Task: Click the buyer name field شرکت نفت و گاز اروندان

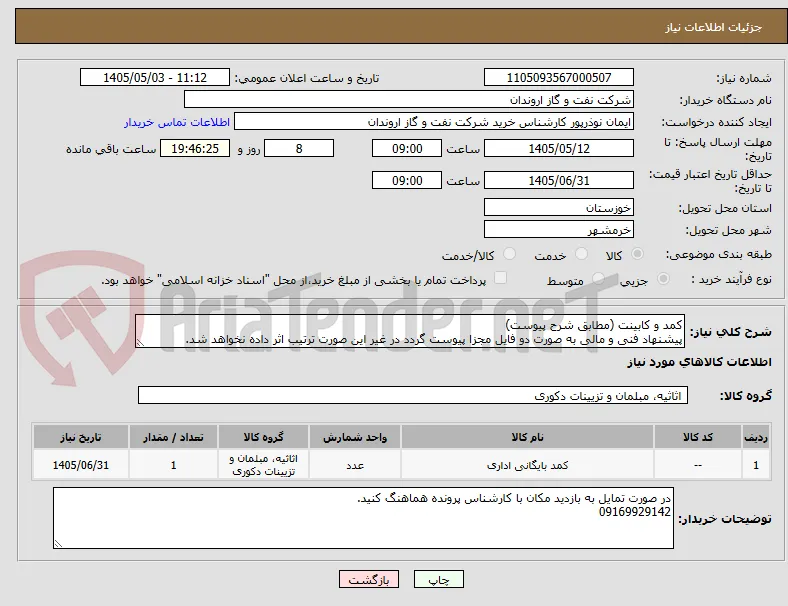Action: click(x=409, y=99)
